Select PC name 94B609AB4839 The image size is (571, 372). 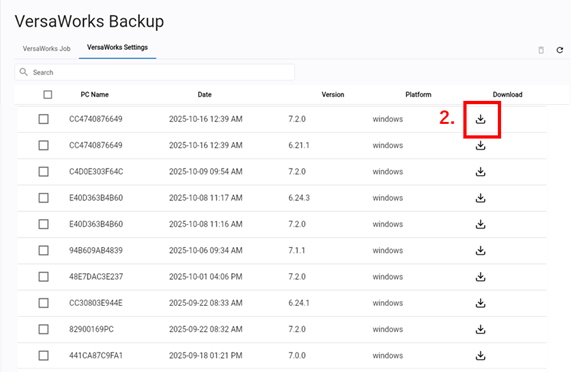pos(96,250)
